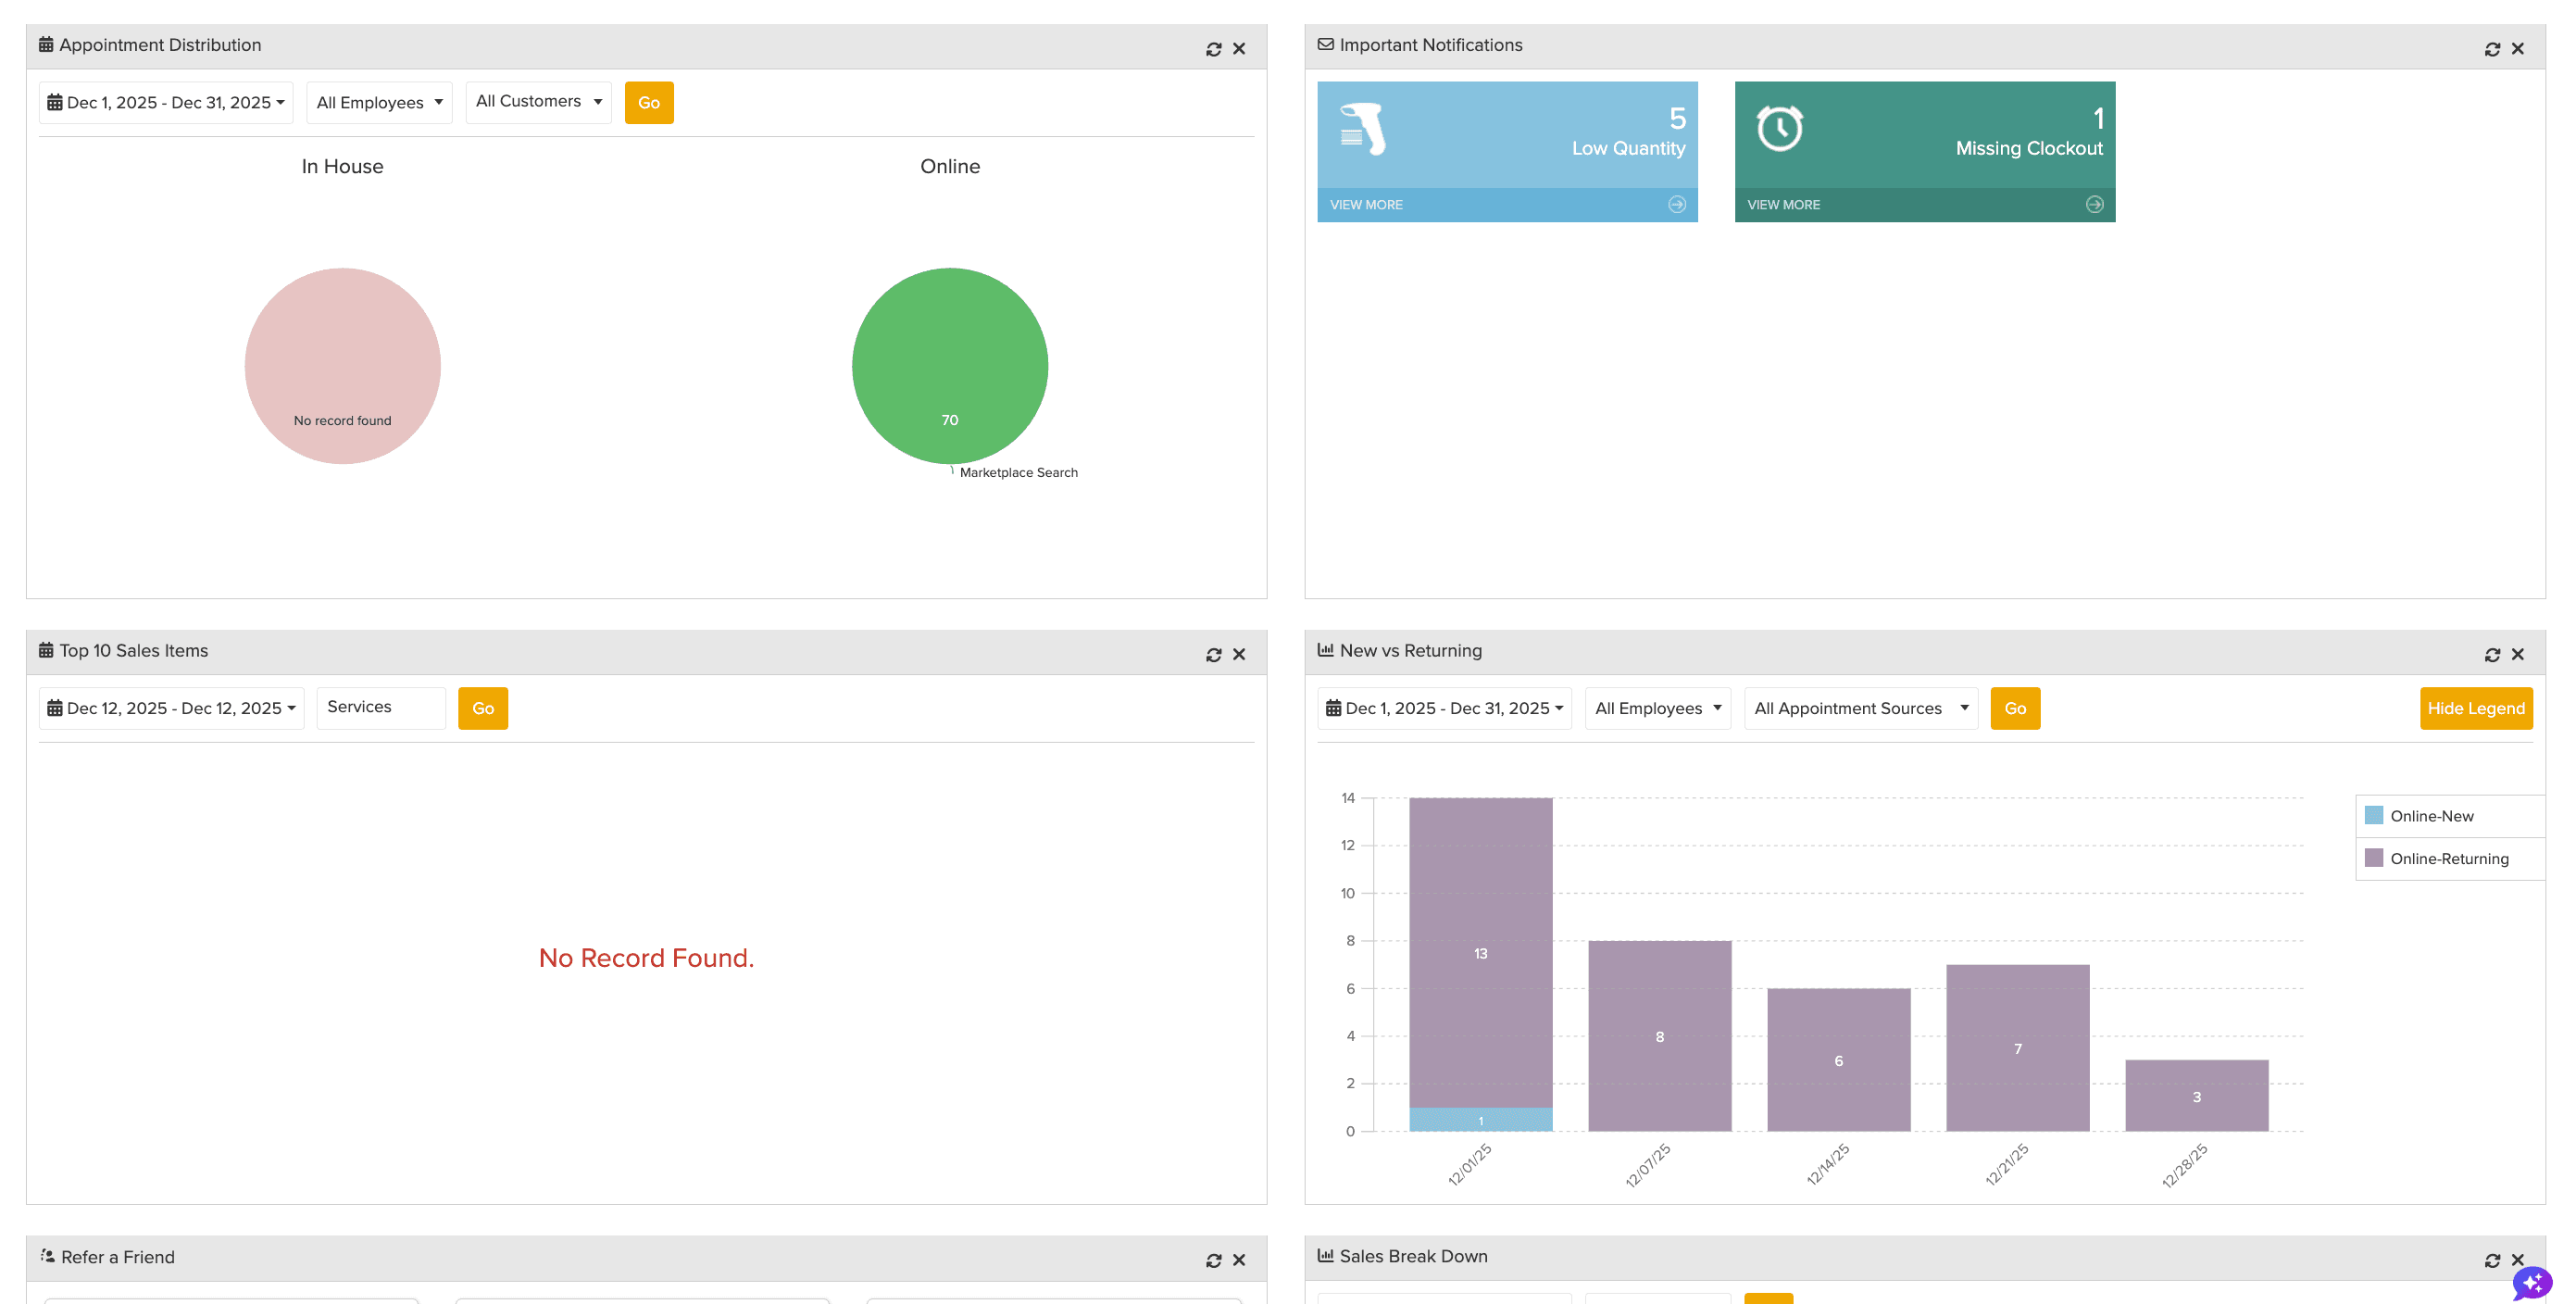Expand All Appointment Sources dropdown

pyautogui.click(x=1860, y=708)
